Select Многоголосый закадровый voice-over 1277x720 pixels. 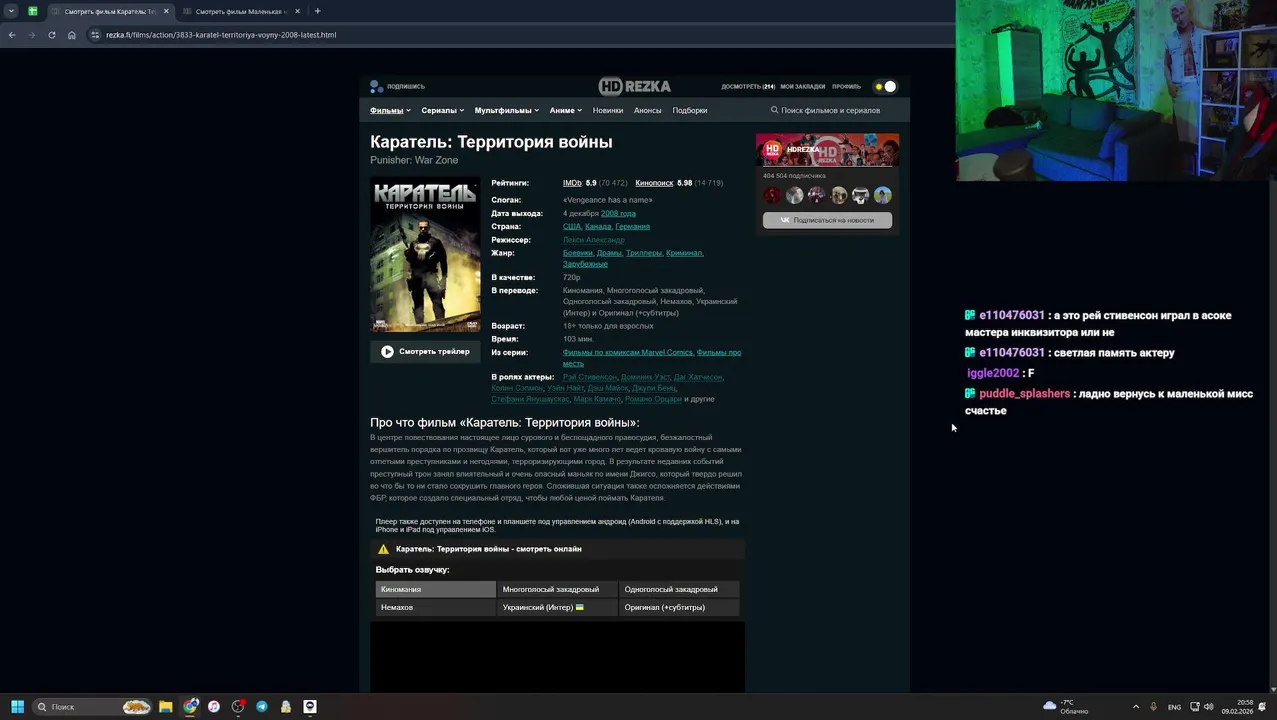pos(557,589)
